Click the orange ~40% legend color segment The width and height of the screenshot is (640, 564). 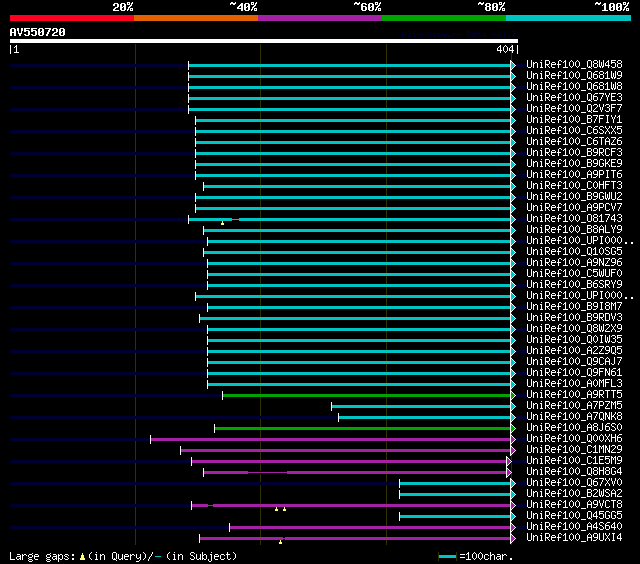point(196,18)
